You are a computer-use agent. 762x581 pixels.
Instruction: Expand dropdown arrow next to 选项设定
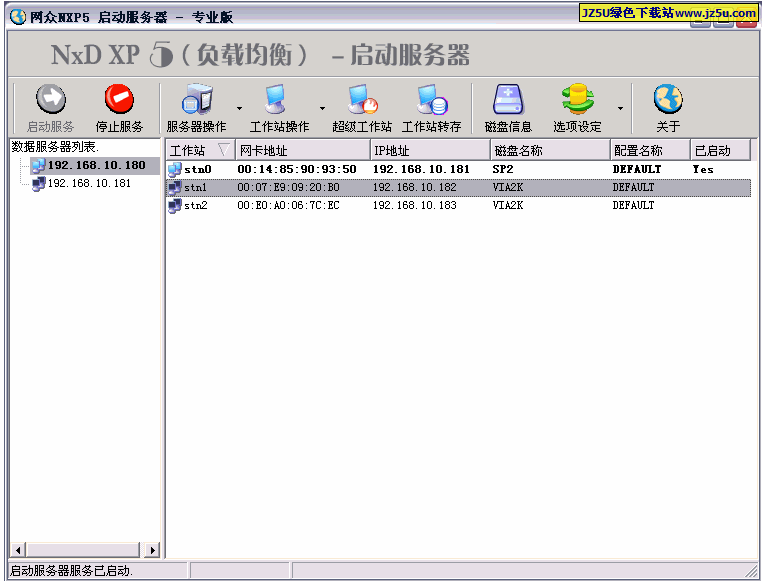coord(620,108)
